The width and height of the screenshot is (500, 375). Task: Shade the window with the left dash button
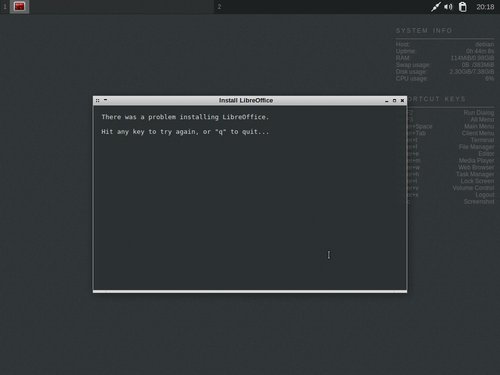pyautogui.click(x=105, y=100)
